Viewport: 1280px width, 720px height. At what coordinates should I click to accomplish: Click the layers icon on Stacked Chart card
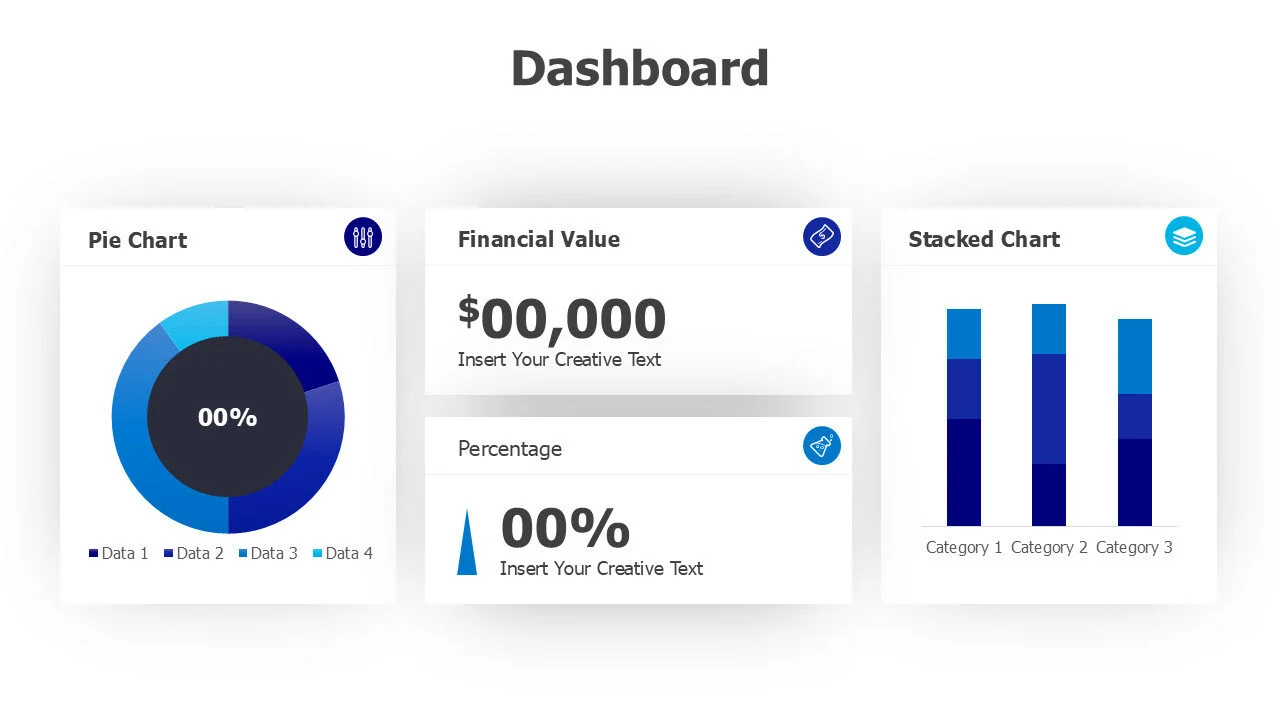tap(1184, 237)
